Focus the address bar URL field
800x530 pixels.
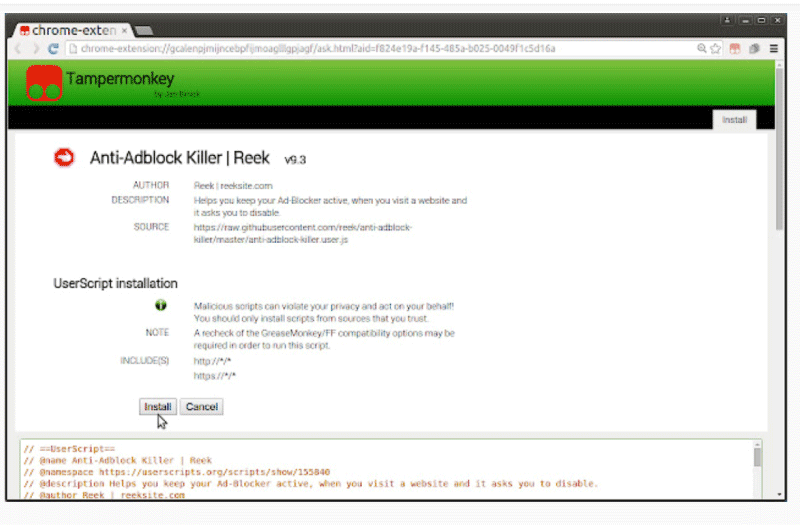click(x=383, y=48)
